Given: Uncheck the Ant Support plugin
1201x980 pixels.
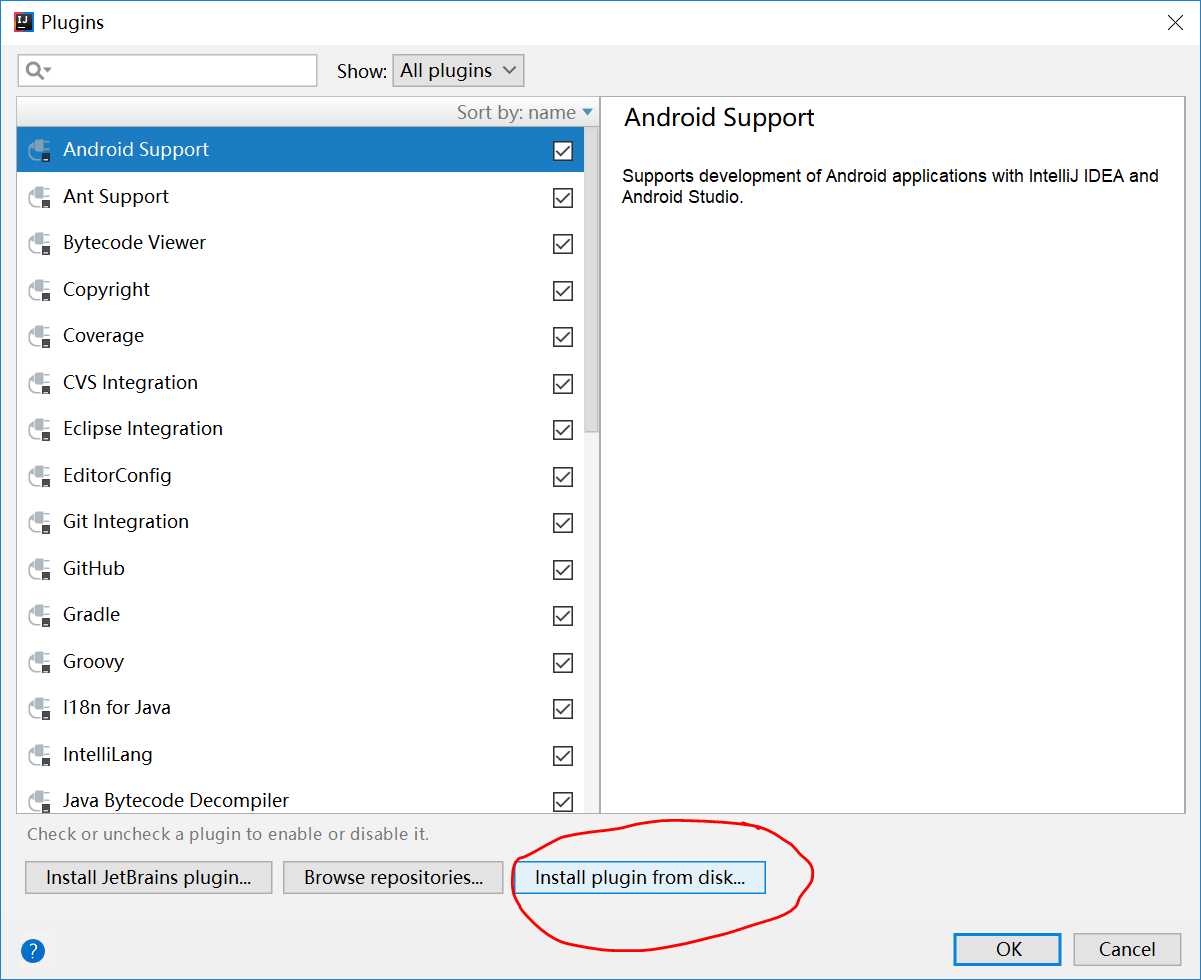Looking at the screenshot, I should (563, 198).
